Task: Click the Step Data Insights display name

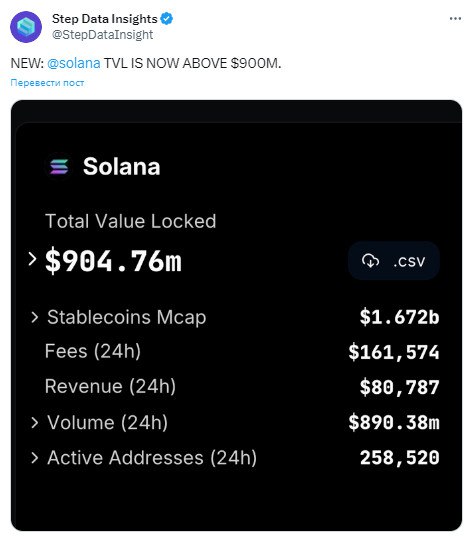Action: coord(105,19)
